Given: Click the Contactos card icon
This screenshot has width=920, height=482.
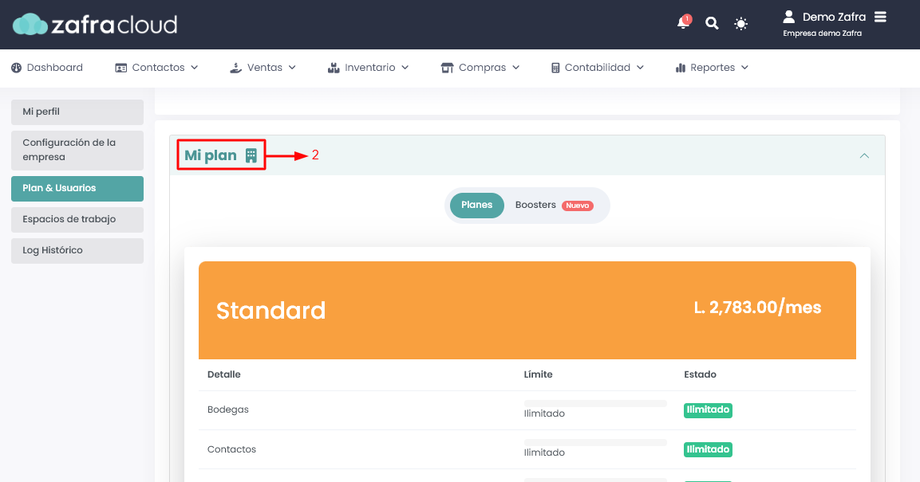Looking at the screenshot, I should 121,68.
